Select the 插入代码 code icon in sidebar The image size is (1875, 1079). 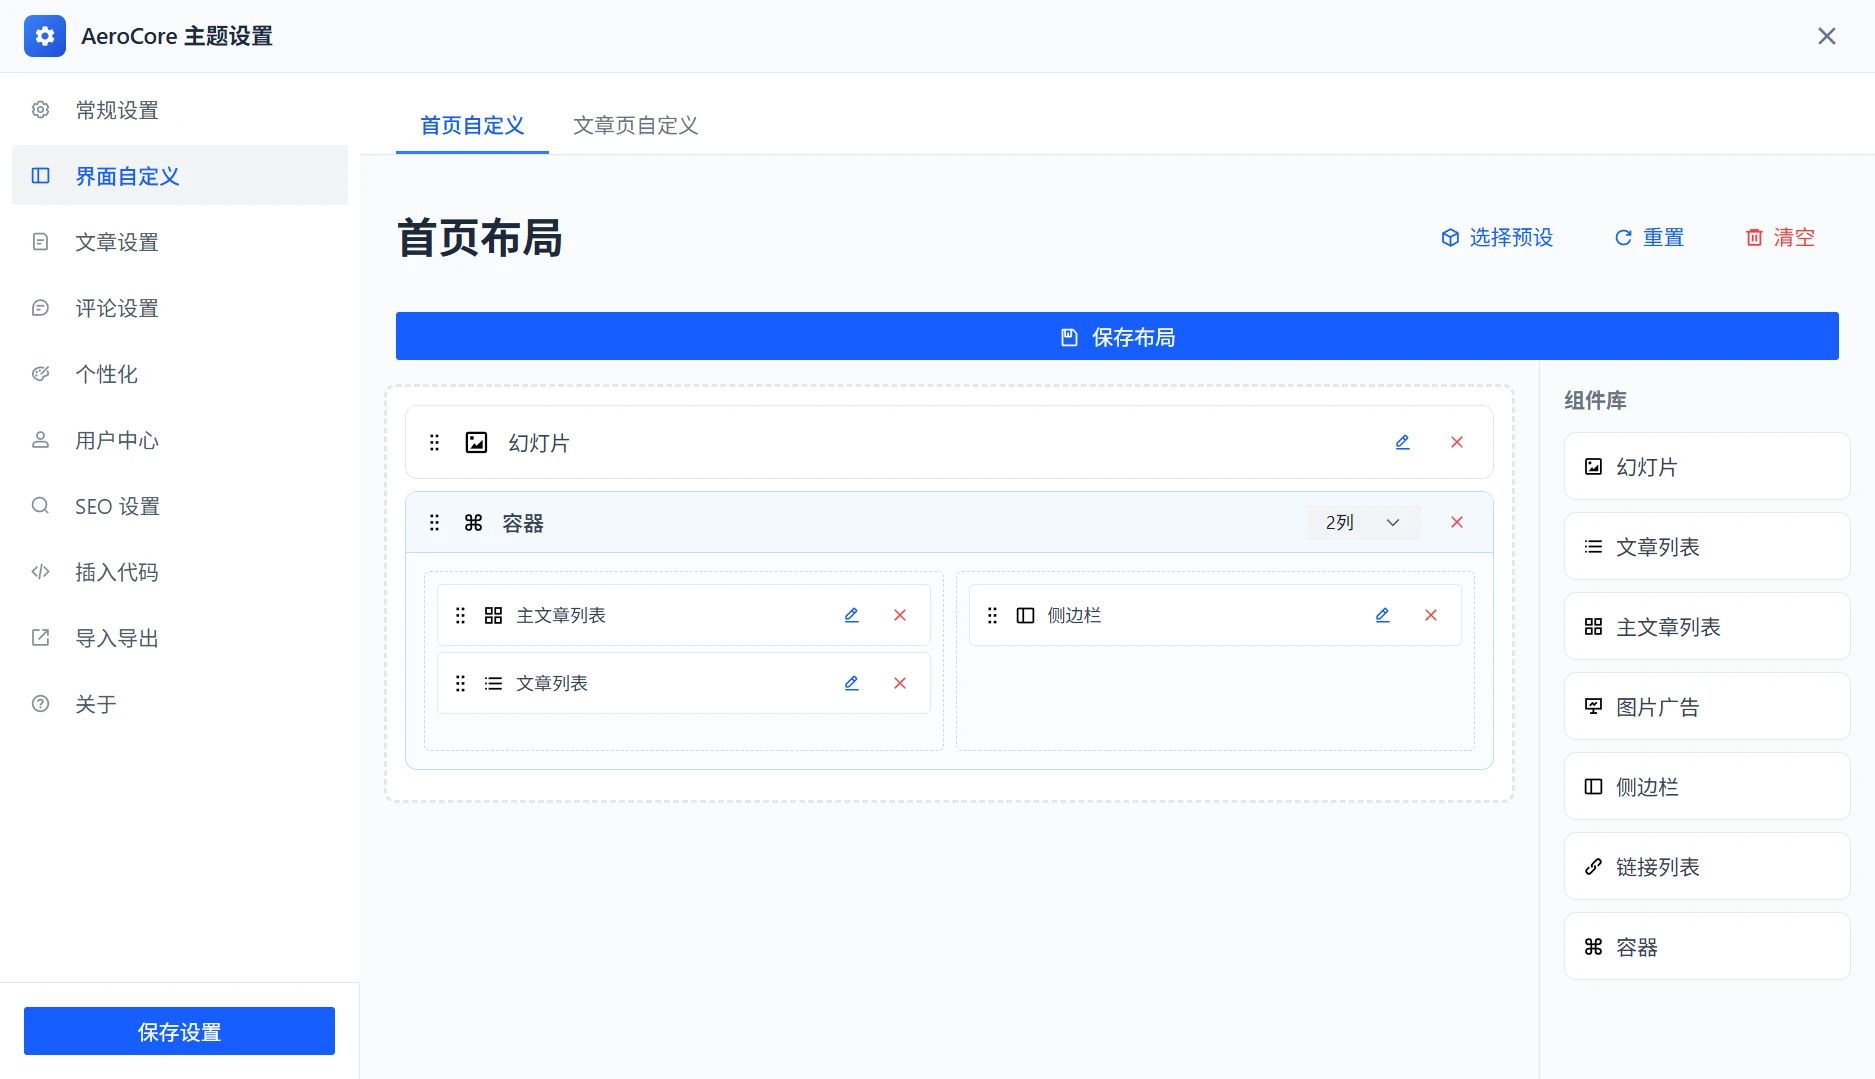coord(40,571)
